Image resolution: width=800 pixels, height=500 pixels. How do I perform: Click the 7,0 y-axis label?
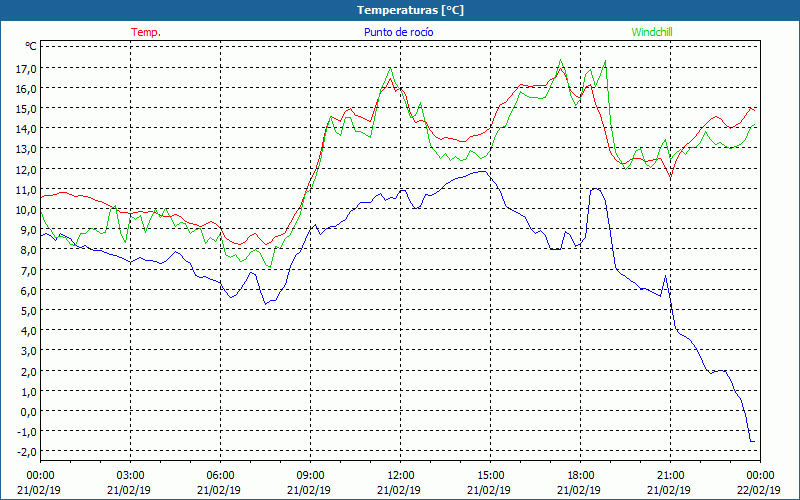coord(28,270)
